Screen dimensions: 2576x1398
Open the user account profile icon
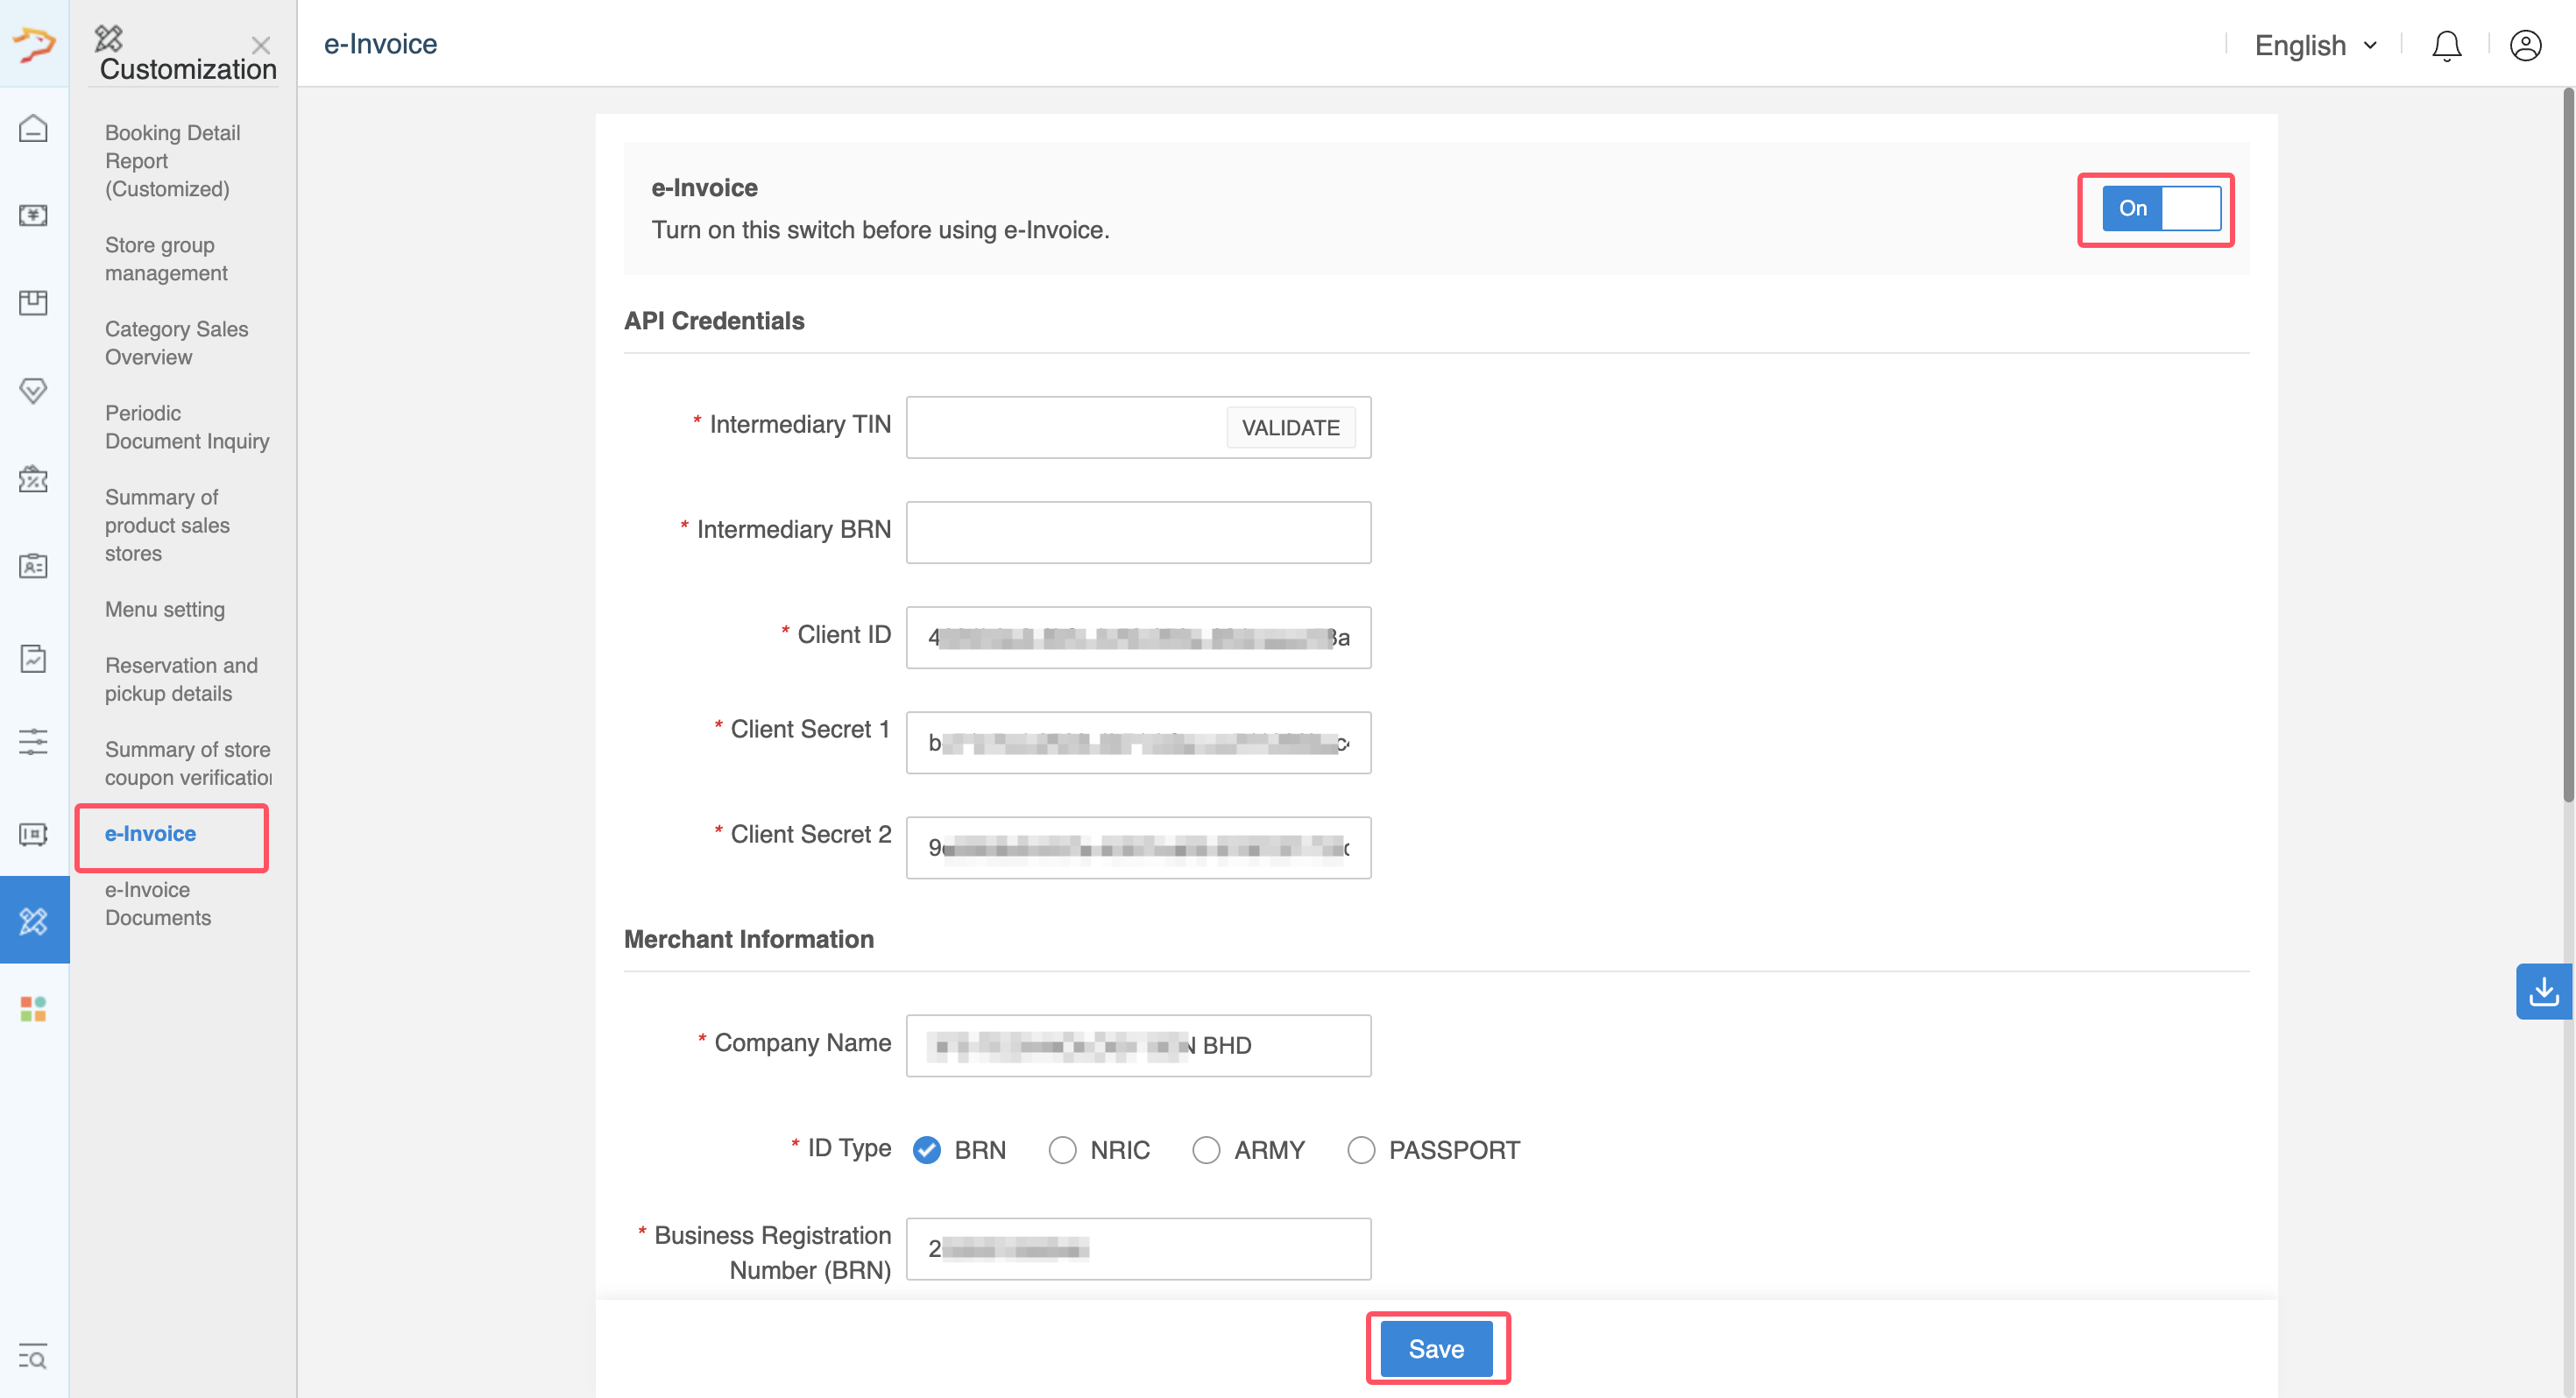pyautogui.click(x=2526, y=46)
